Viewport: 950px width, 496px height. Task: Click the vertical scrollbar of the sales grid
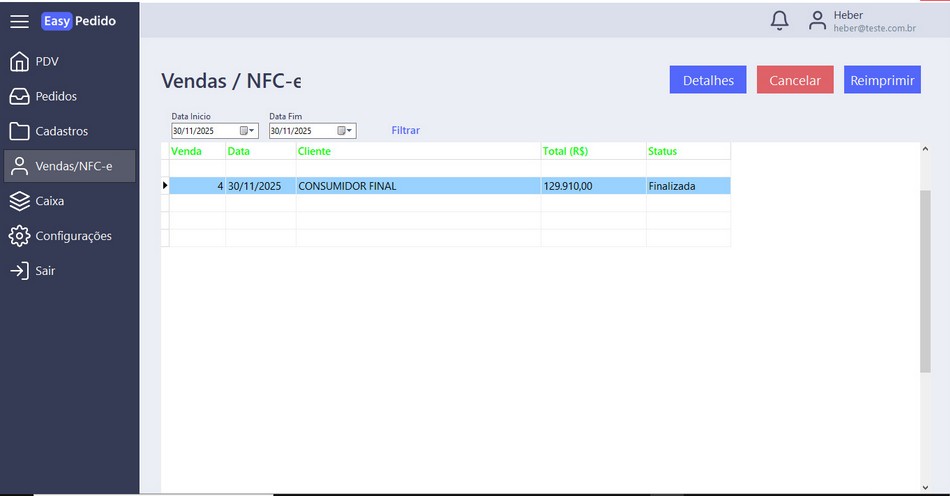(x=924, y=280)
